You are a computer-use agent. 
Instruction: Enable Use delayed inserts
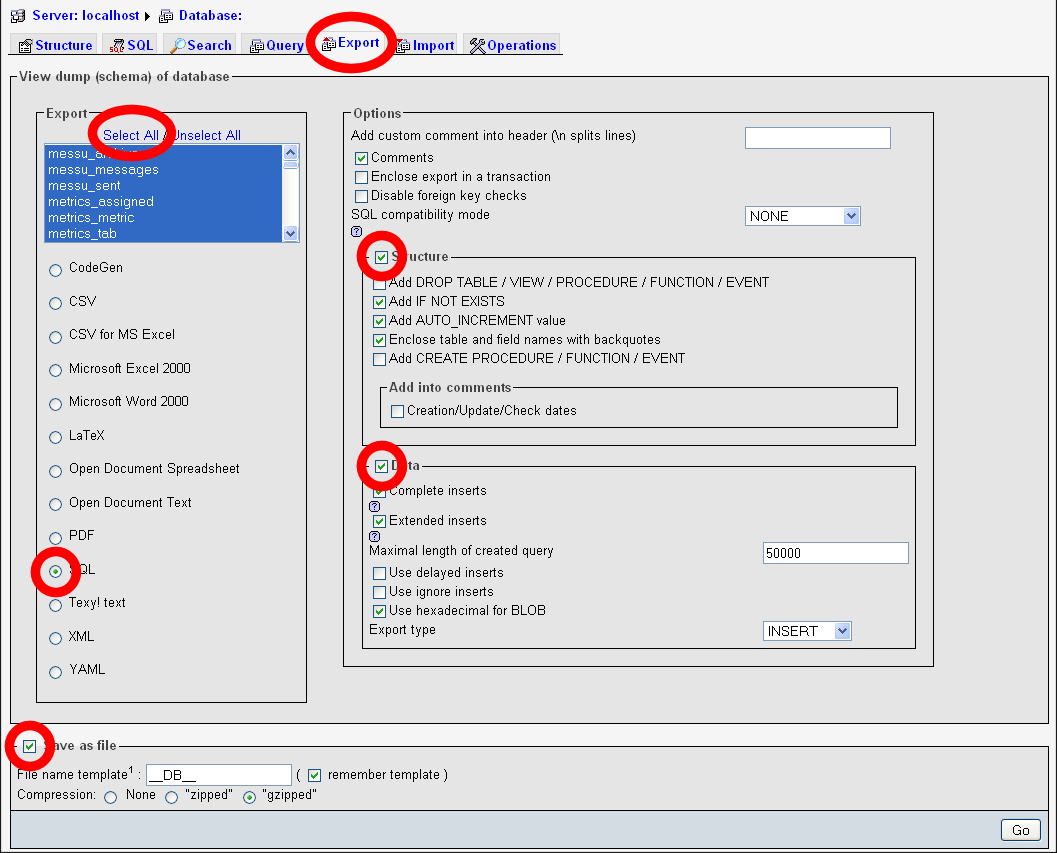click(380, 573)
